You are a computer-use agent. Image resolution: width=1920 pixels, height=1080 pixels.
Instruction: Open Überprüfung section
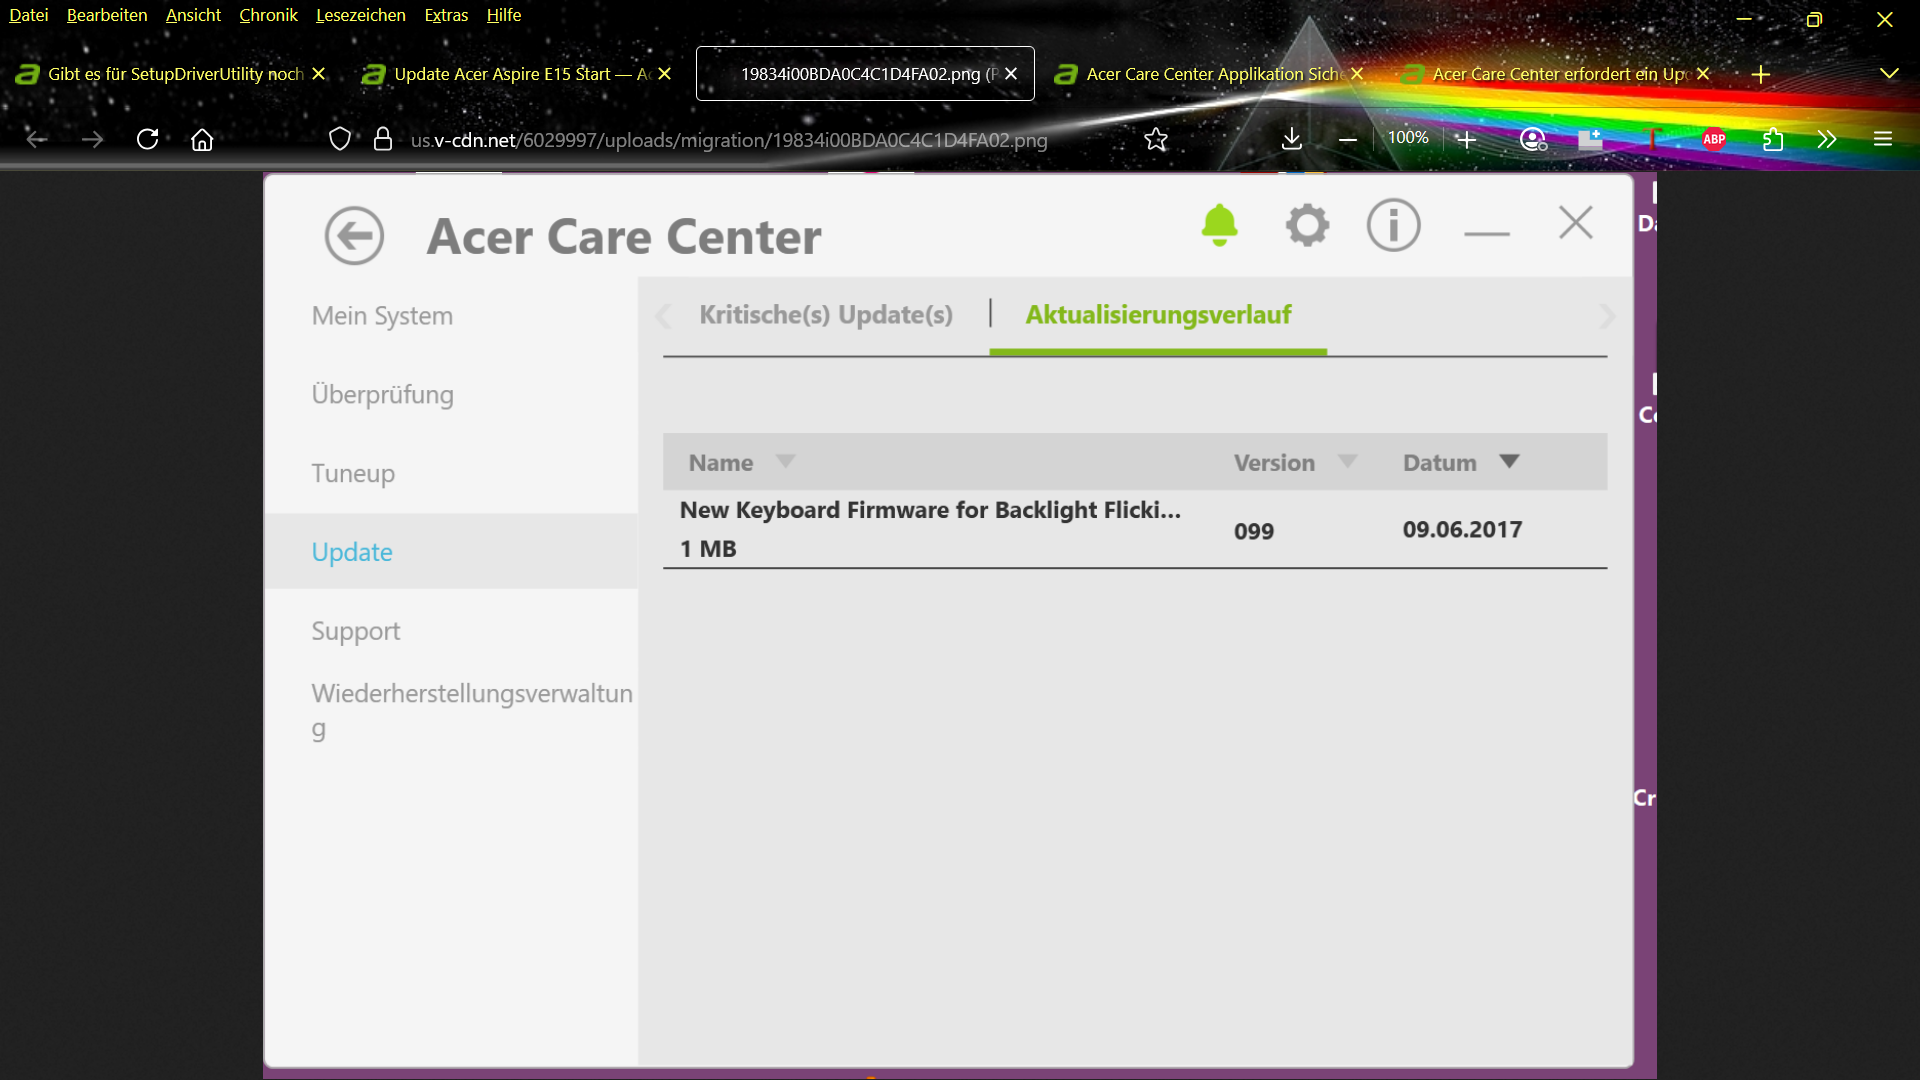[382, 394]
